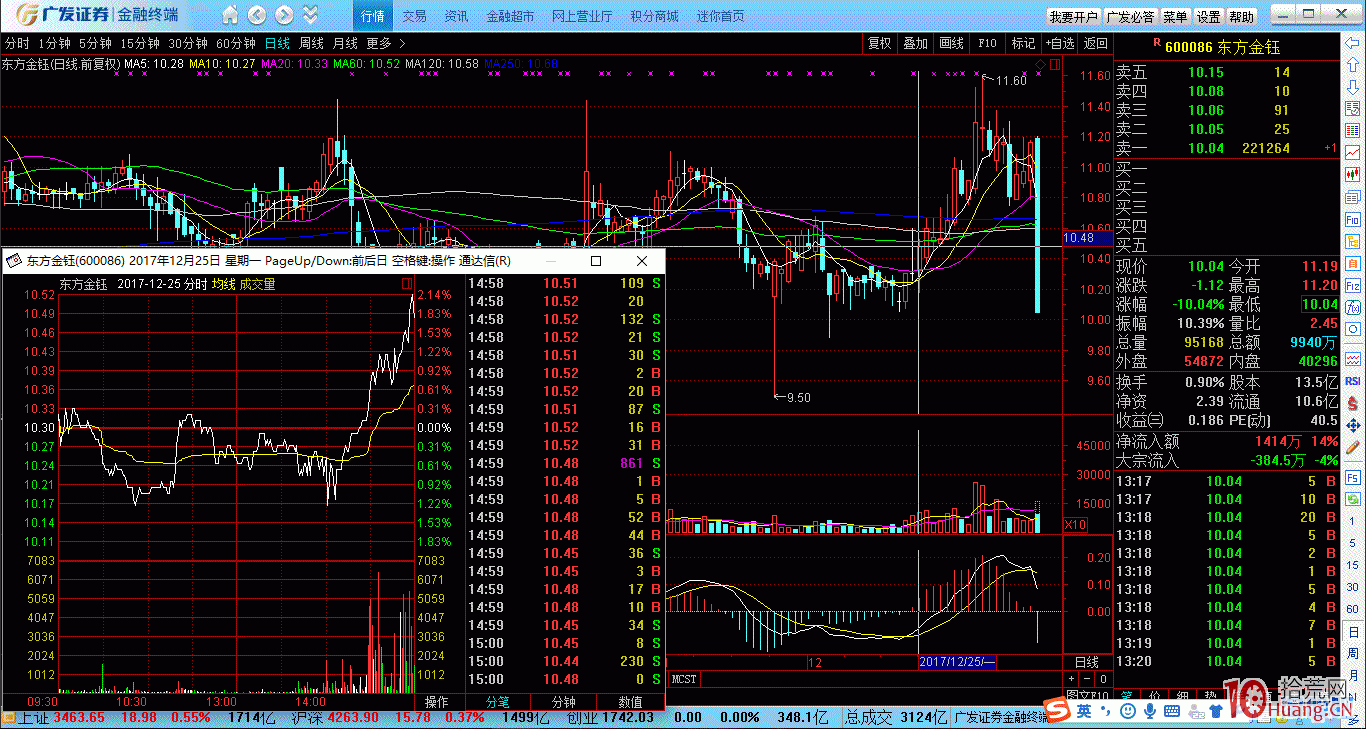The height and width of the screenshot is (729, 1366).
Task: Click the 广发必答 button
Action: pyautogui.click(x=1131, y=17)
